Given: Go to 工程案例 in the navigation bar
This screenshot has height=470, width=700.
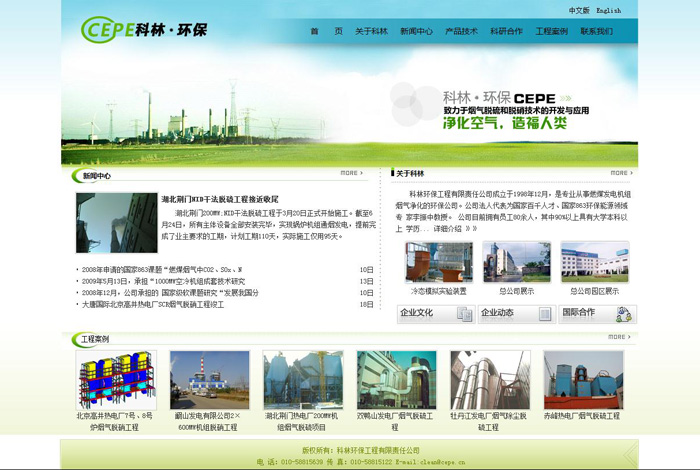Looking at the screenshot, I should (552, 31).
